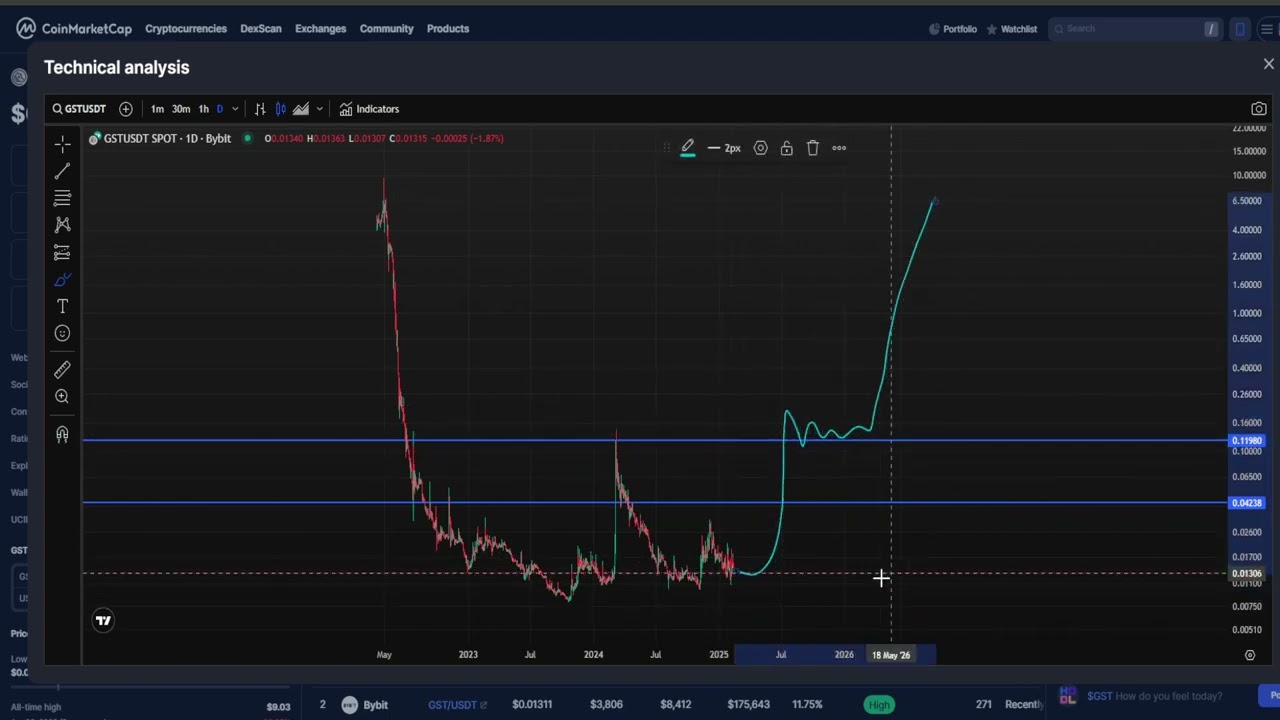Image resolution: width=1280 pixels, height=720 pixels.
Task: Delete the selected drawing with trash icon
Action: [813, 148]
